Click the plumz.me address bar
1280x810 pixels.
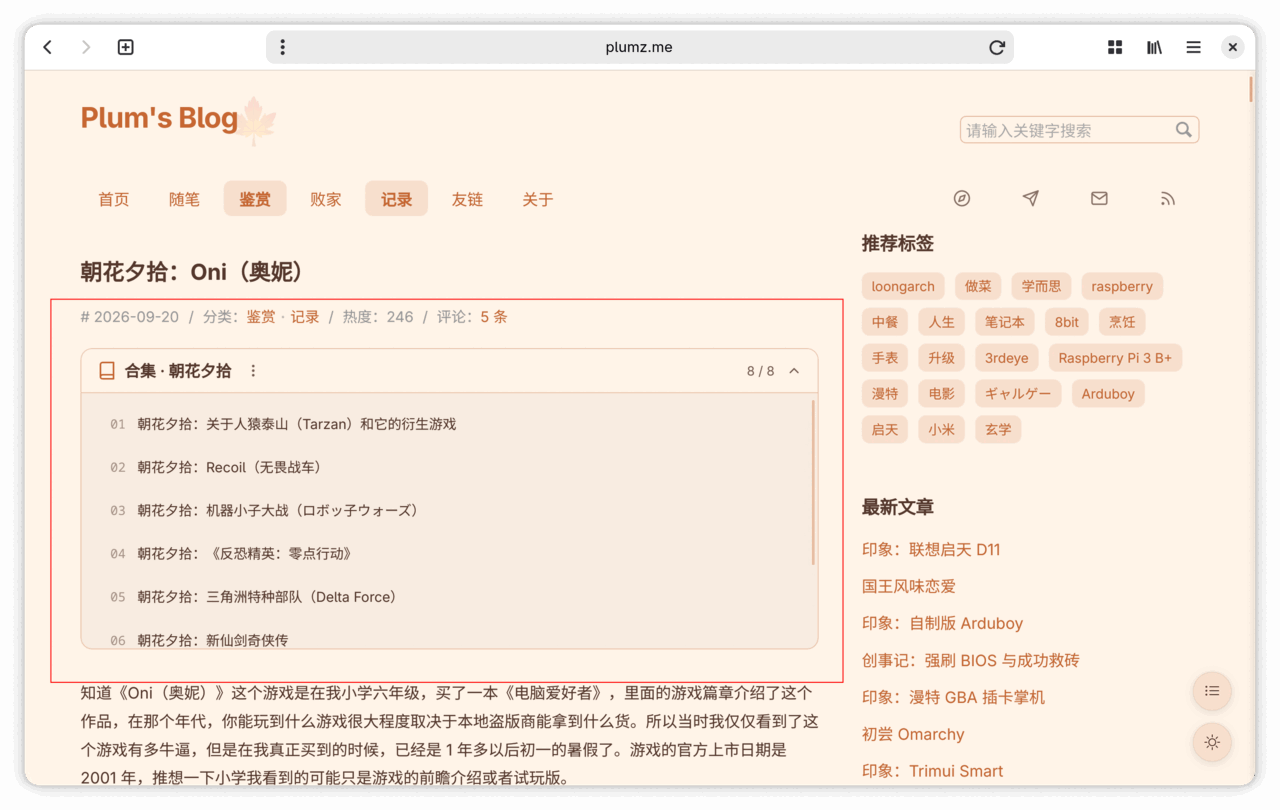(639, 47)
